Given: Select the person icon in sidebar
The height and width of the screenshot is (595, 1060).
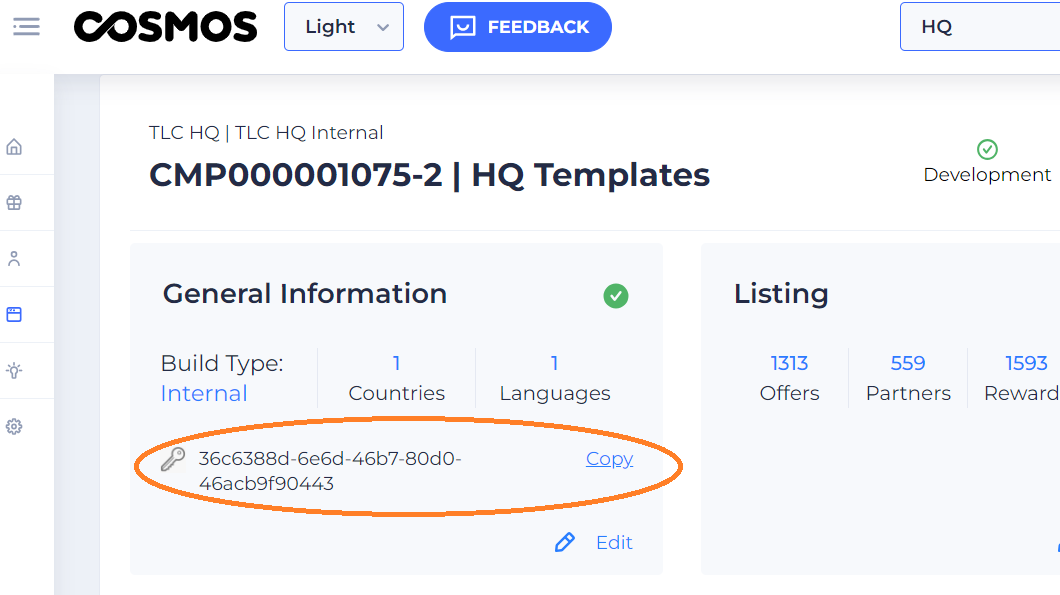Looking at the screenshot, I should point(14,259).
